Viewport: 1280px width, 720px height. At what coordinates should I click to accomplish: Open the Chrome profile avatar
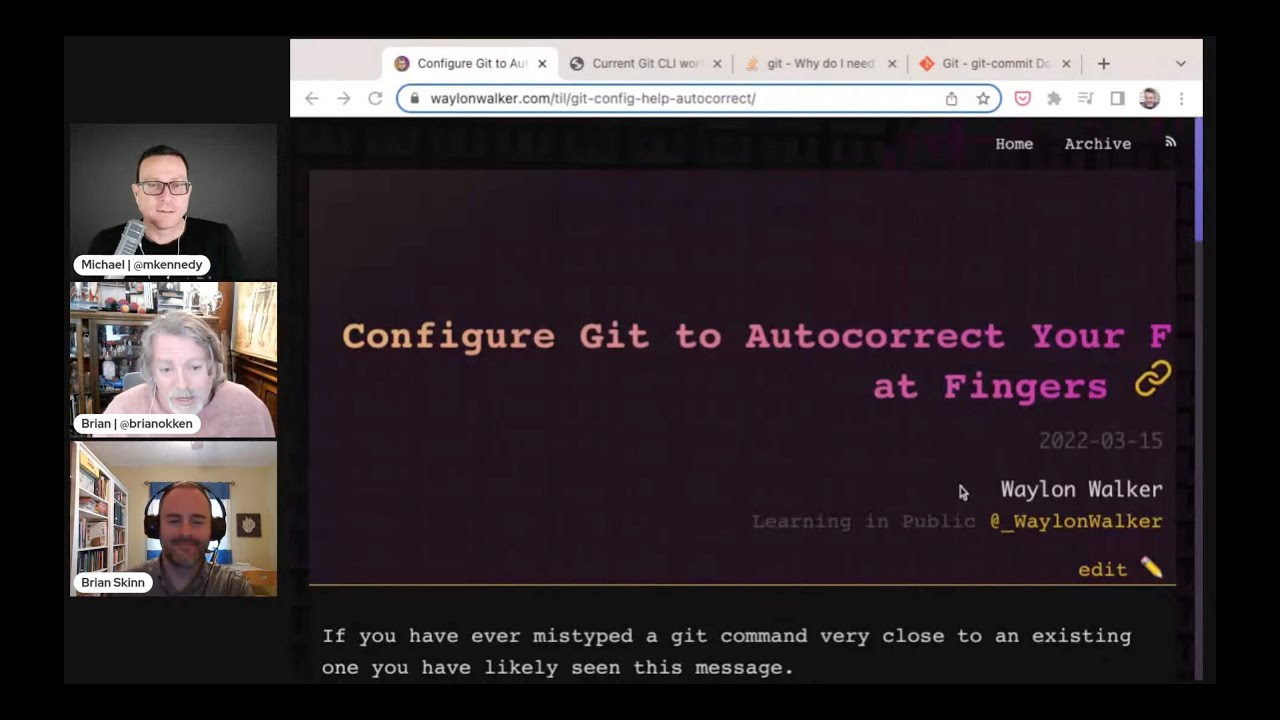(x=1150, y=98)
